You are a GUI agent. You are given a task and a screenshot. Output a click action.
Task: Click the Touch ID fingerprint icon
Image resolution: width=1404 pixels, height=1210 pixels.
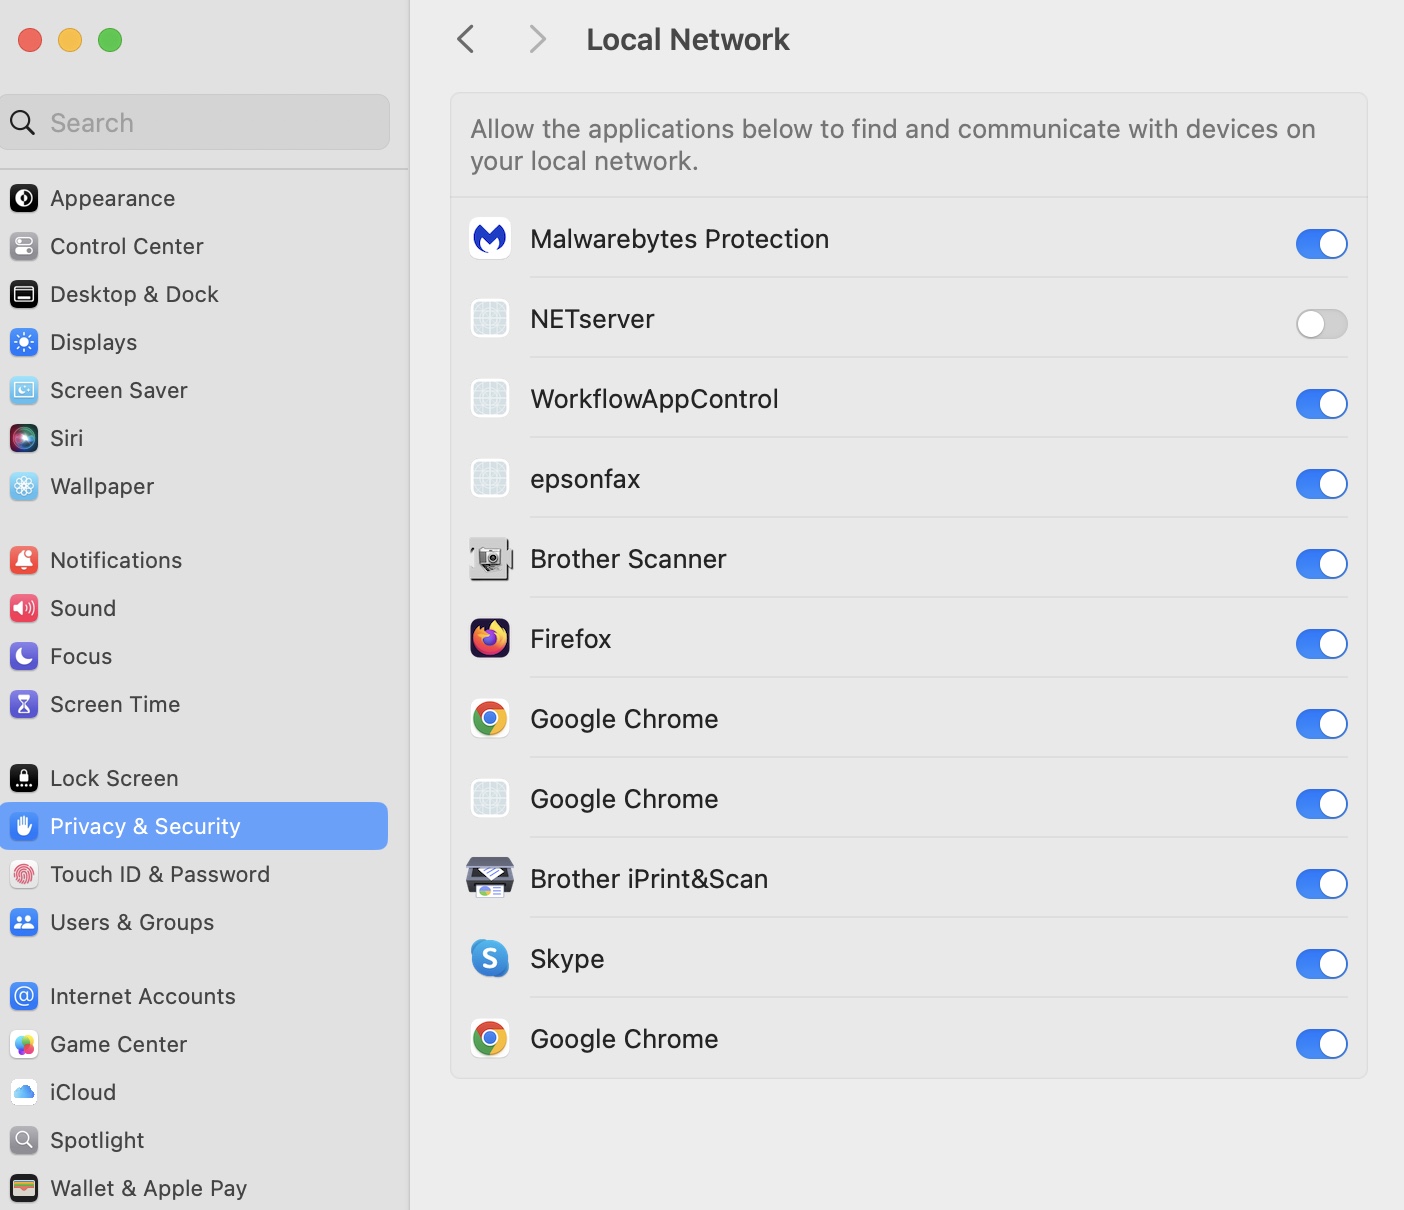24,874
